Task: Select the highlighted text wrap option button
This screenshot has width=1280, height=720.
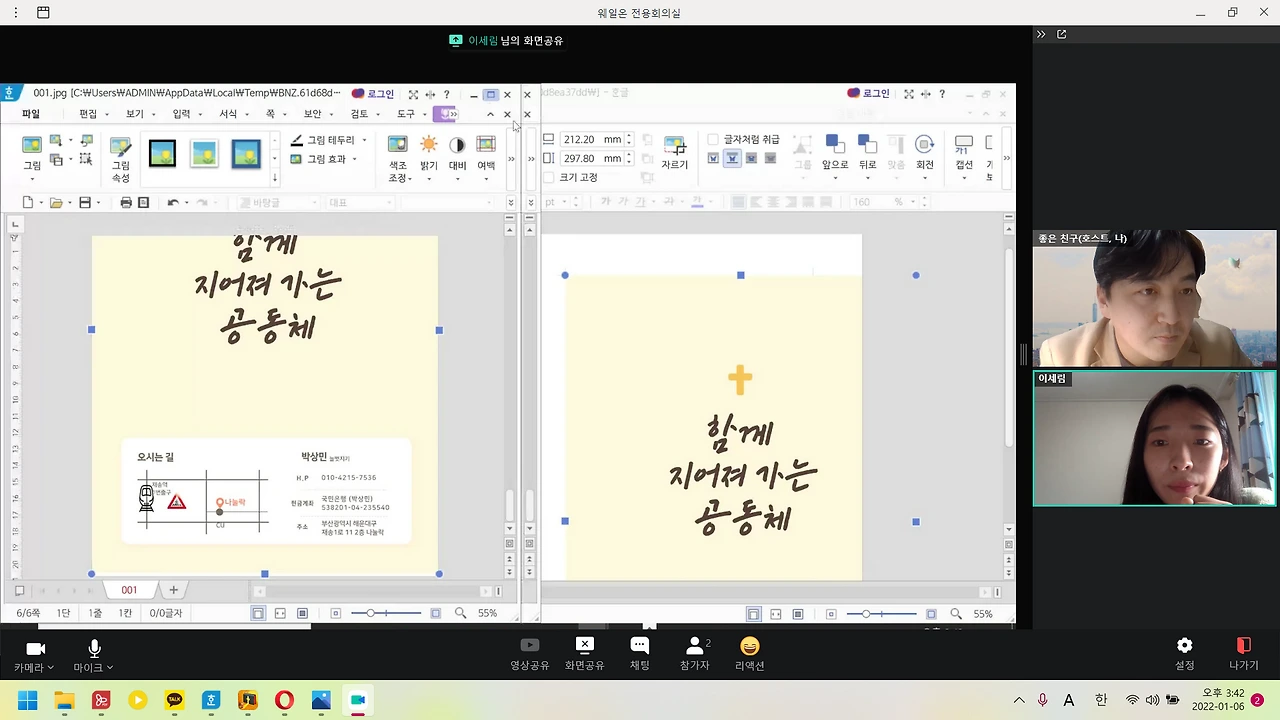Action: (732, 158)
